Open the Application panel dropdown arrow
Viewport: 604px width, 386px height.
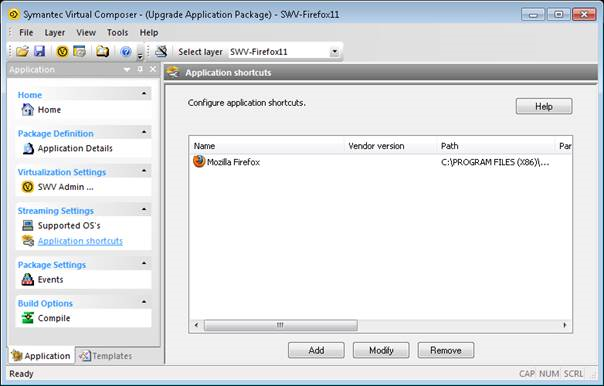click(x=127, y=70)
